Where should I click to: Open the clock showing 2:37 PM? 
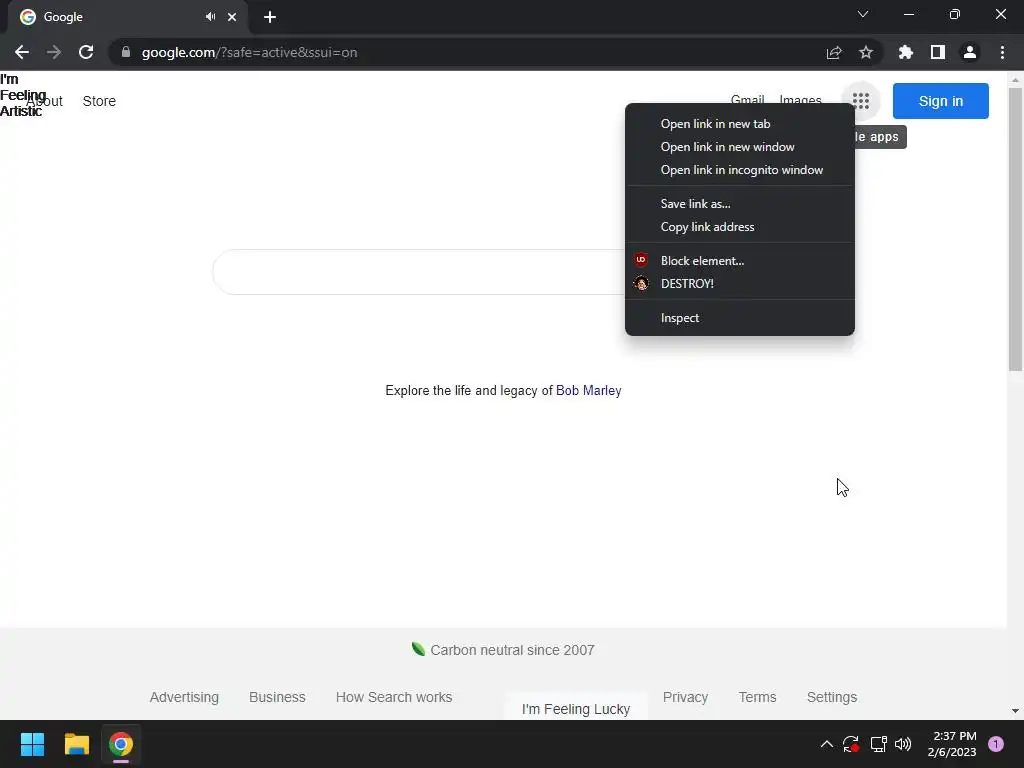click(952, 744)
